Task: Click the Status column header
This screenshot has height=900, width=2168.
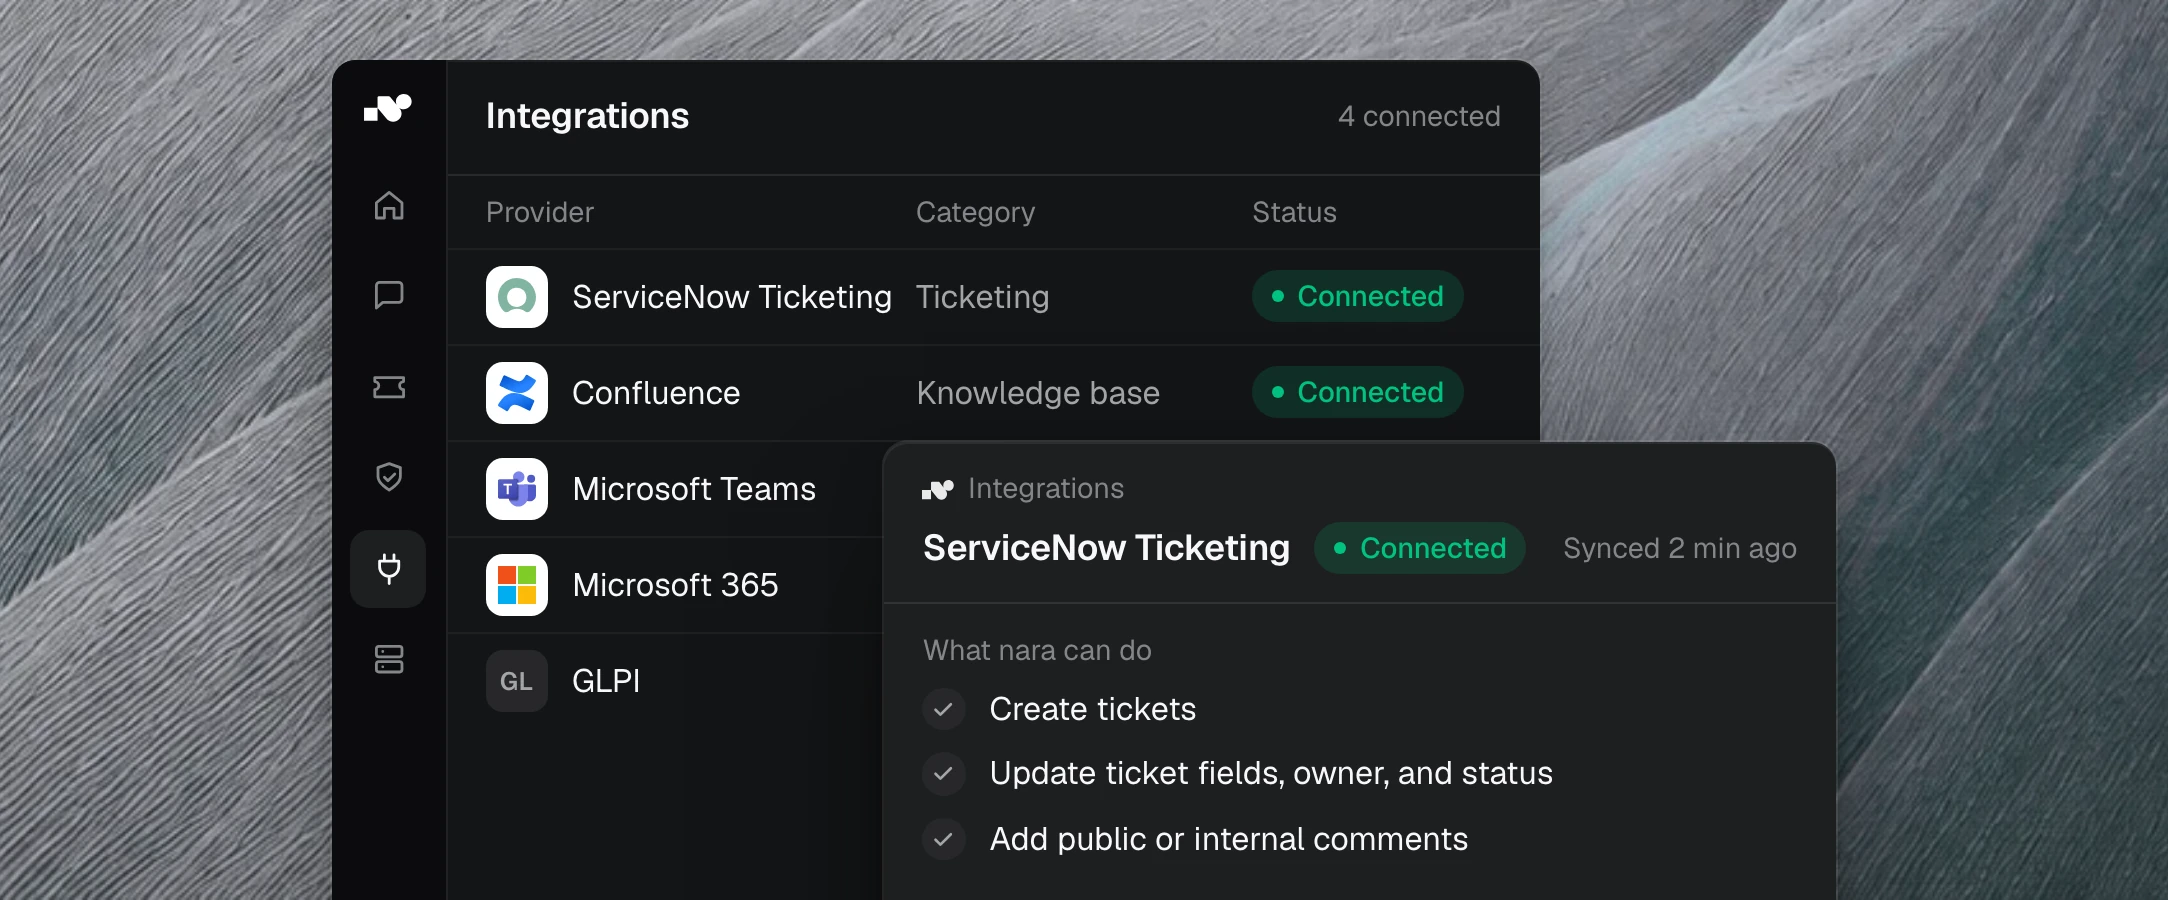Action: (1294, 212)
